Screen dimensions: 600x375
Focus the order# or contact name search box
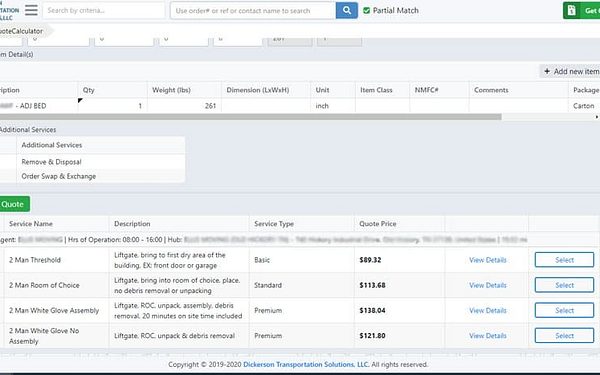click(253, 10)
